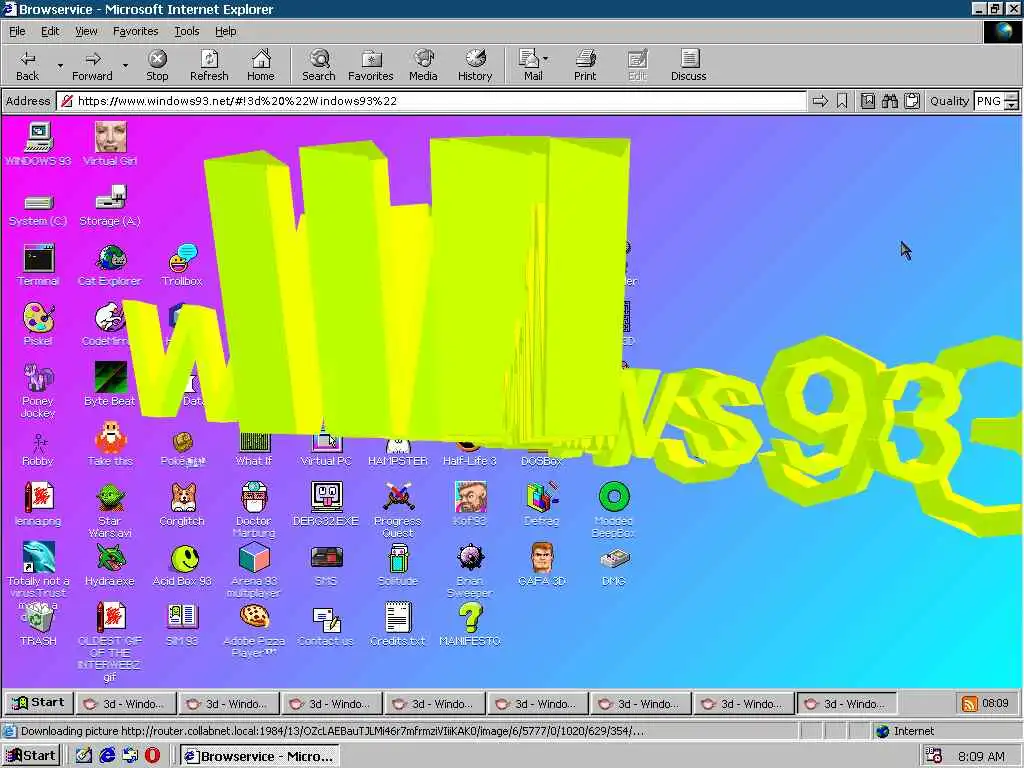Open the lenna.png file icon
The image size is (1024, 768).
[x=38, y=504]
